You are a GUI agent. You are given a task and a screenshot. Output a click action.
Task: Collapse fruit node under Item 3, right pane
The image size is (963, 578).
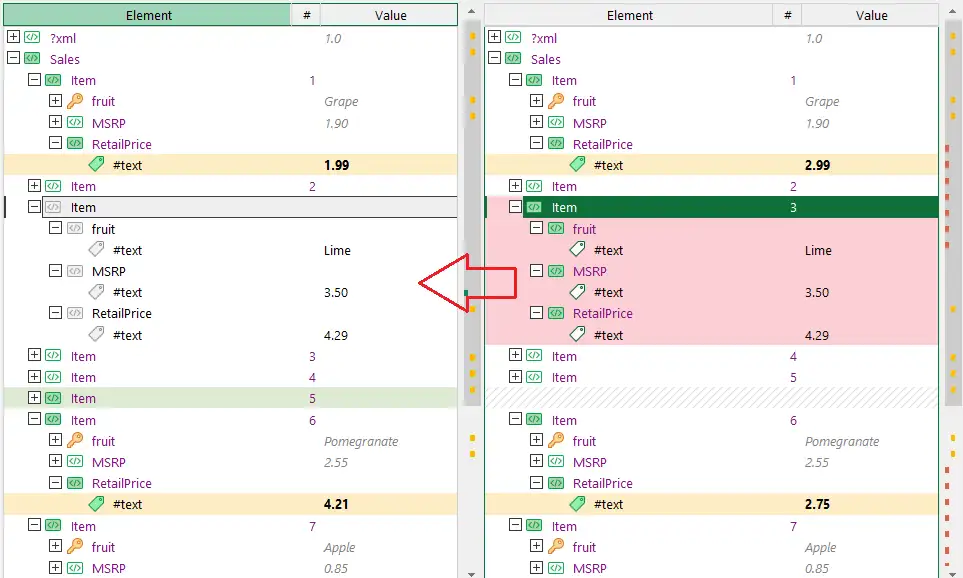[536, 228]
